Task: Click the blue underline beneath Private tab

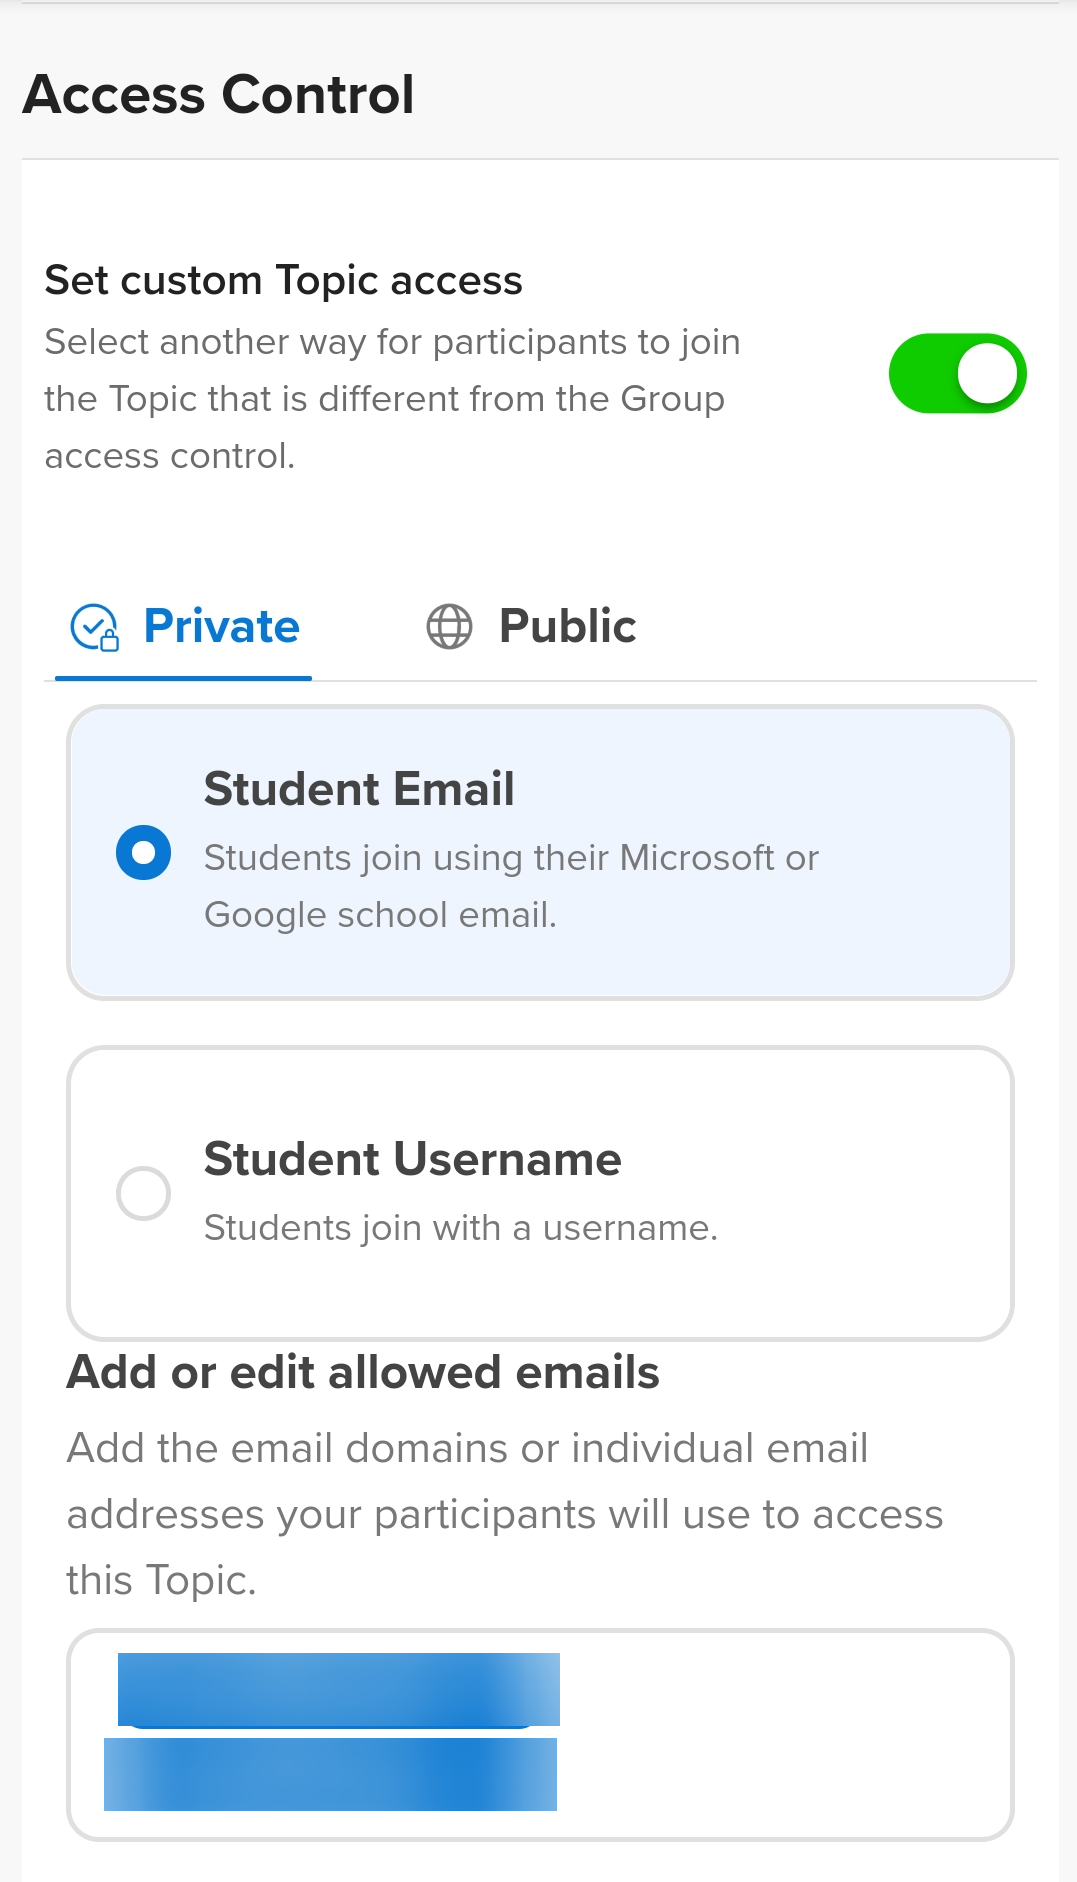Action: (x=183, y=678)
